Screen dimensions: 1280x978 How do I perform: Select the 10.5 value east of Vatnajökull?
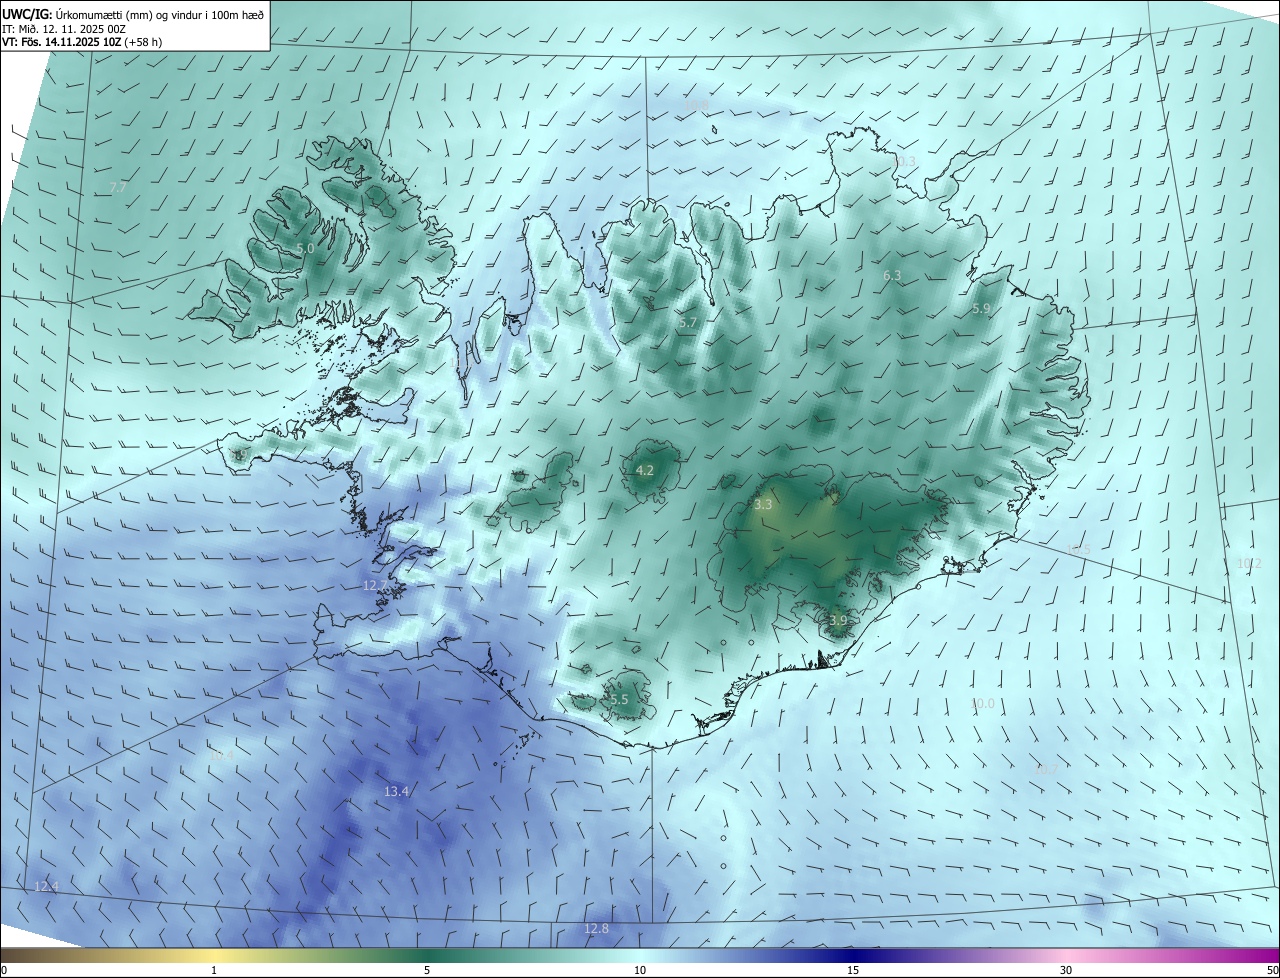[1078, 550]
